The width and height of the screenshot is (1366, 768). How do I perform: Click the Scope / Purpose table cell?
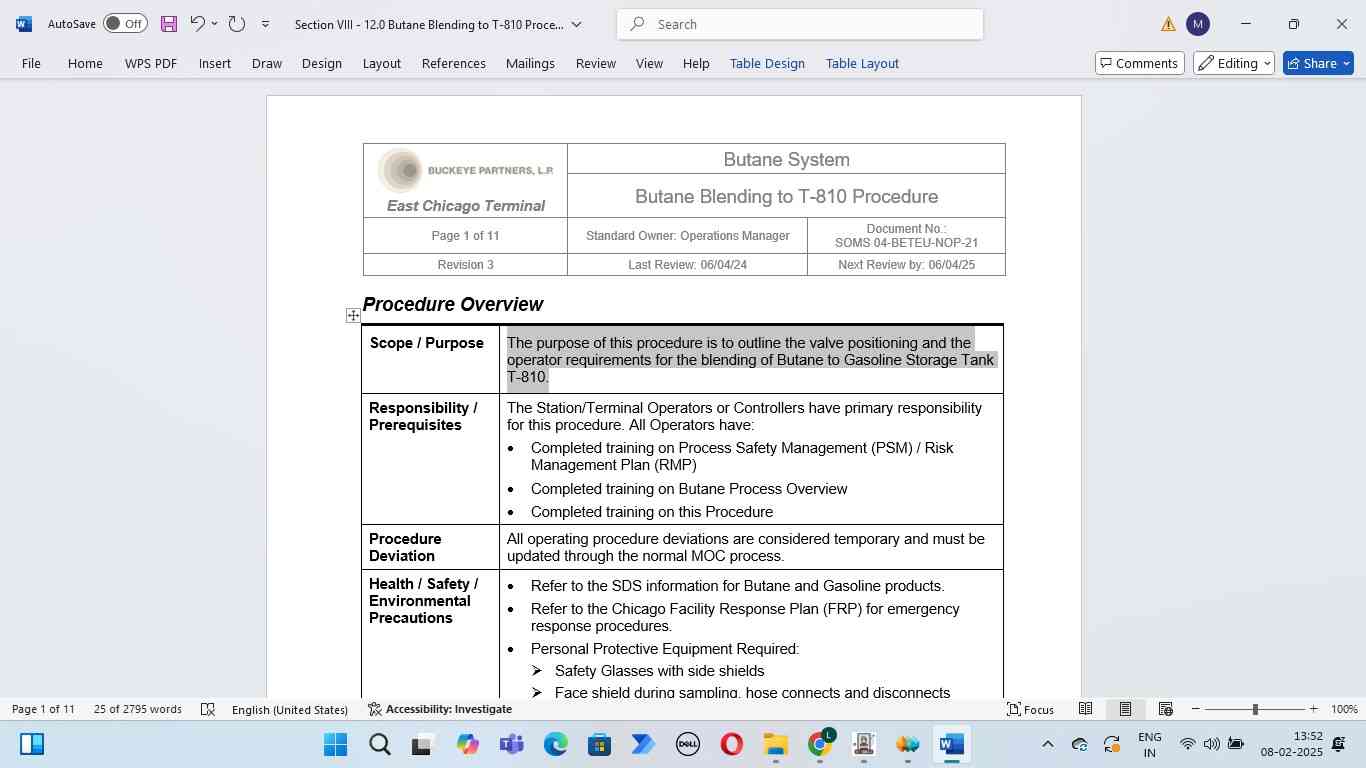430,359
